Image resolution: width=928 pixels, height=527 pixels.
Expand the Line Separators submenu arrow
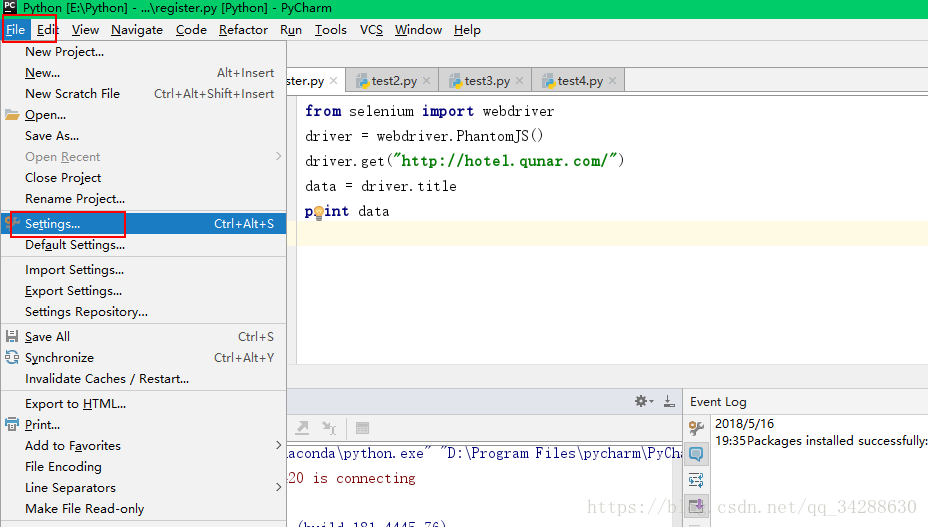(x=278, y=487)
